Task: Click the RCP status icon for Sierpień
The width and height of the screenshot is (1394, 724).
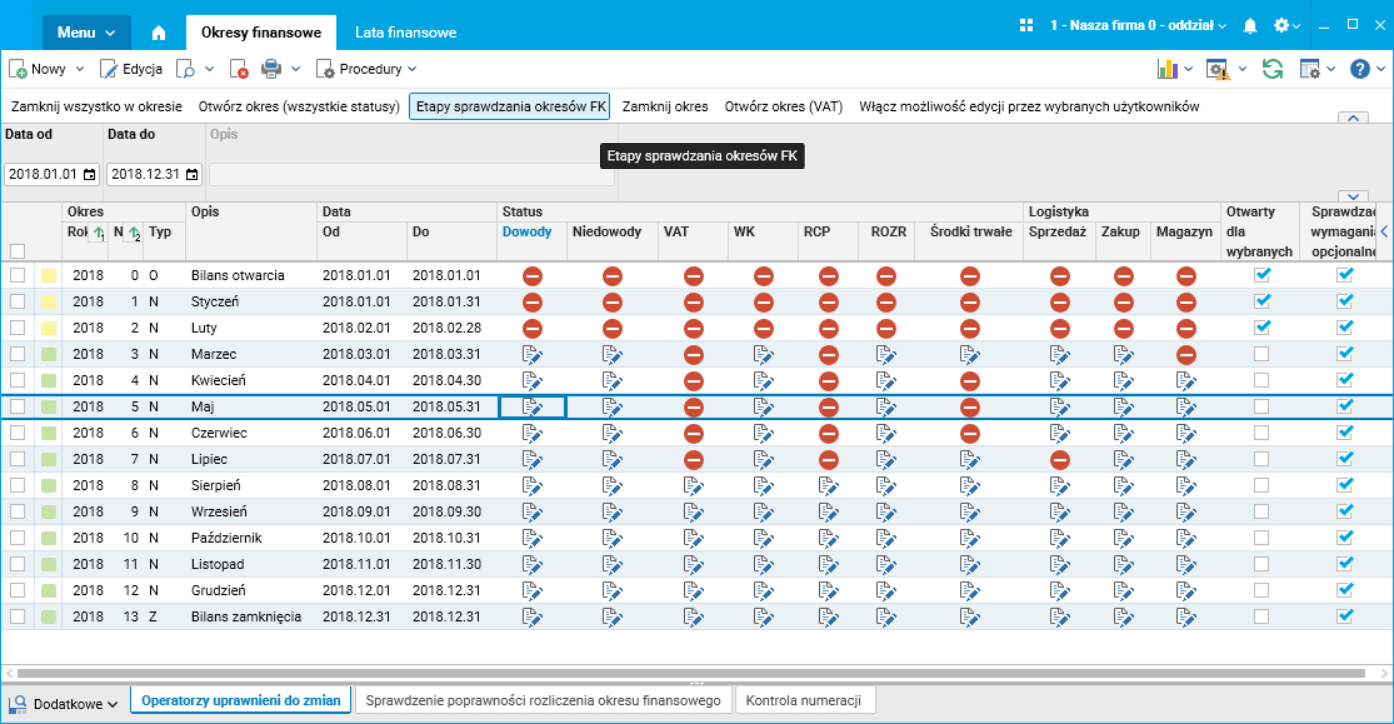Action: [x=828, y=485]
